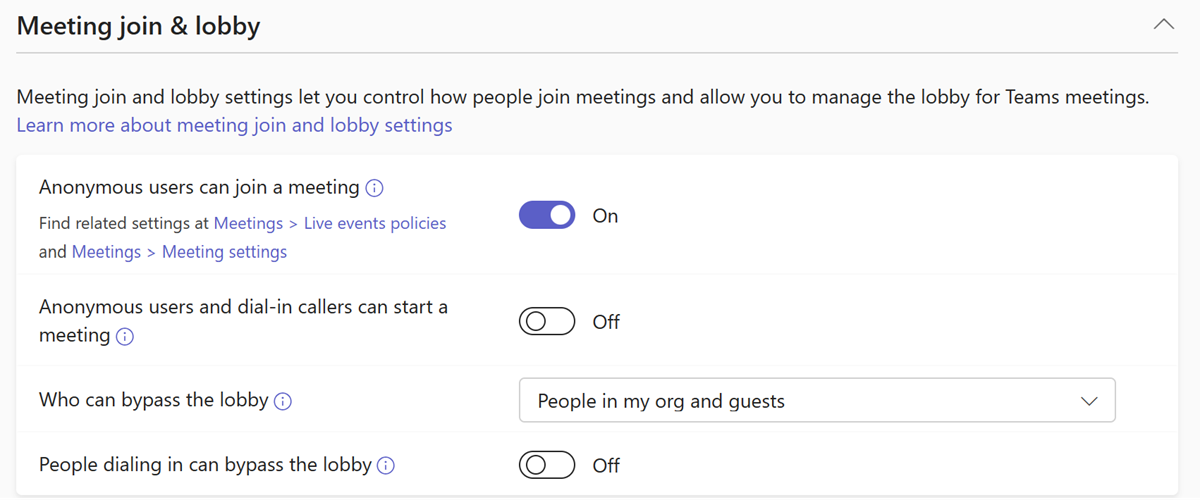
Task: Enable "People dialing in can bypass the lobby" toggle
Action: click(x=547, y=465)
